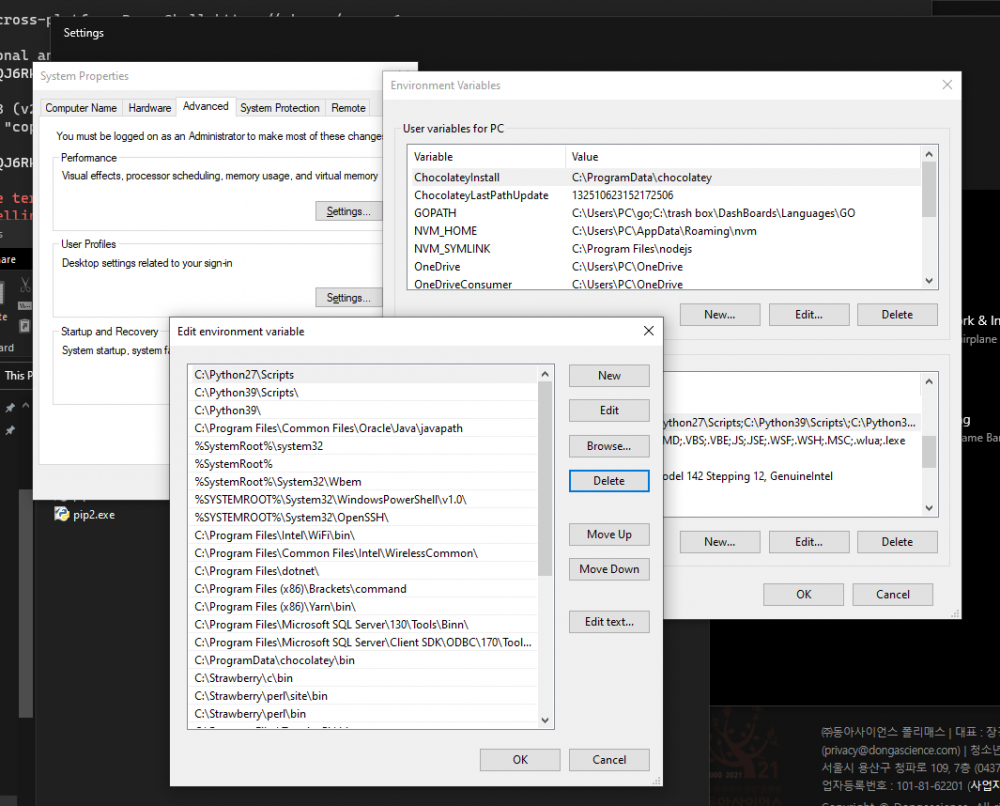Click Delete under User variables for PC
The image size is (1000, 806).
click(x=897, y=314)
